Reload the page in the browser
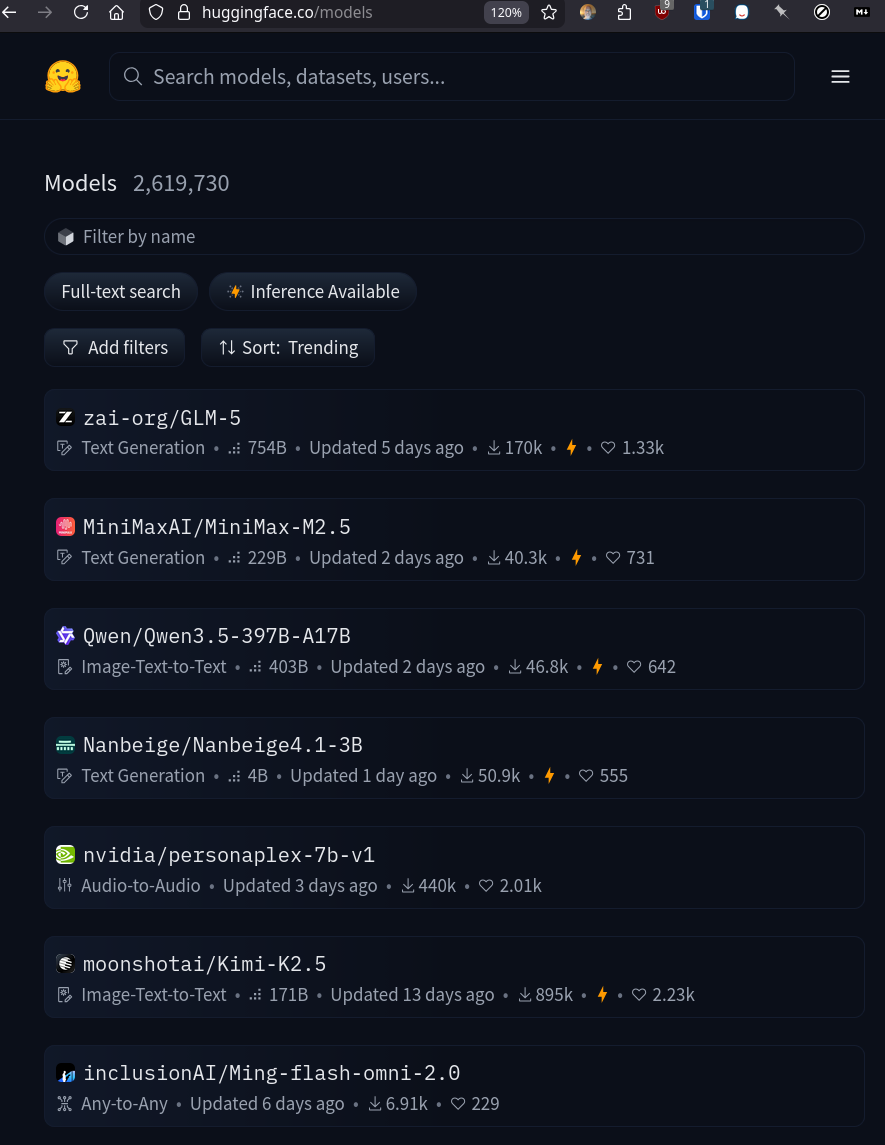 81,13
